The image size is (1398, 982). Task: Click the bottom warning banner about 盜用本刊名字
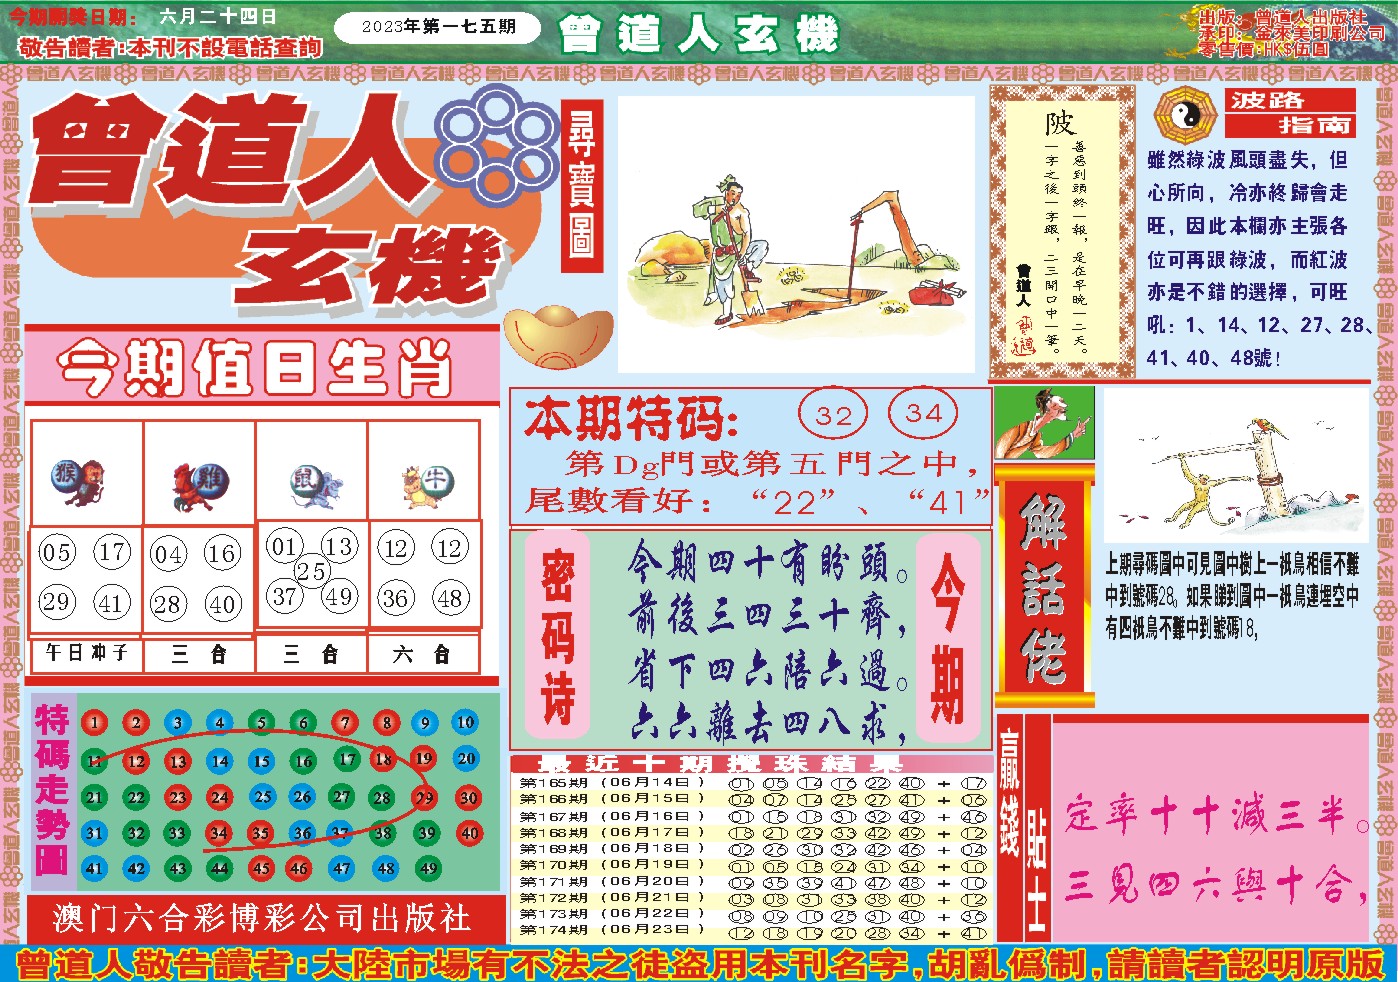coord(700,964)
